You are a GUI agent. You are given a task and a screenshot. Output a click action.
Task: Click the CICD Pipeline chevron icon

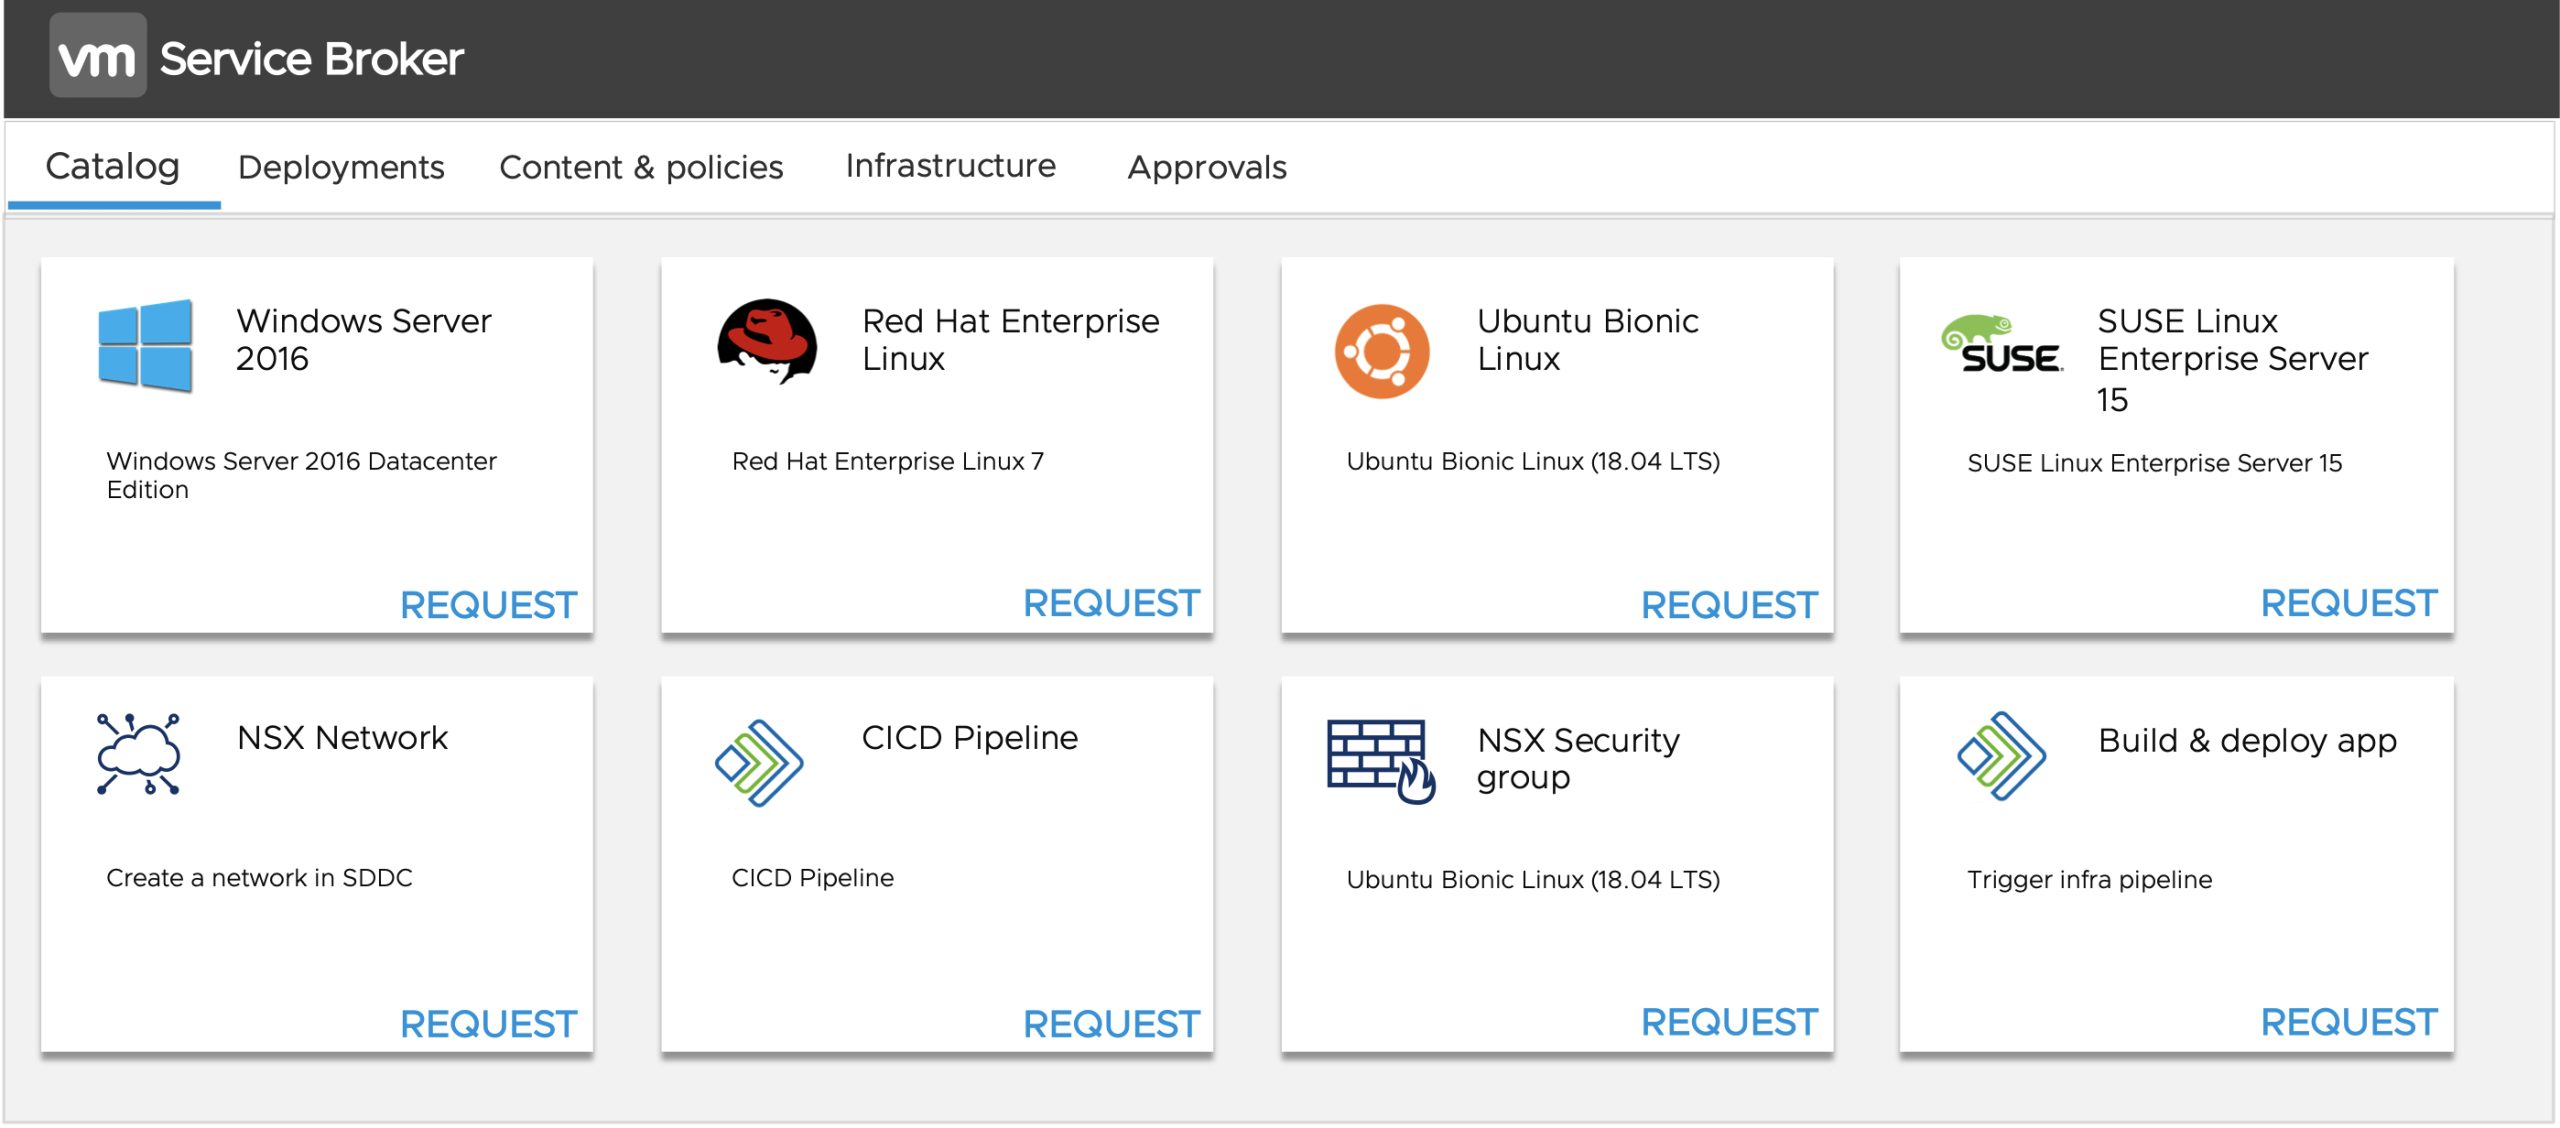[x=759, y=763]
